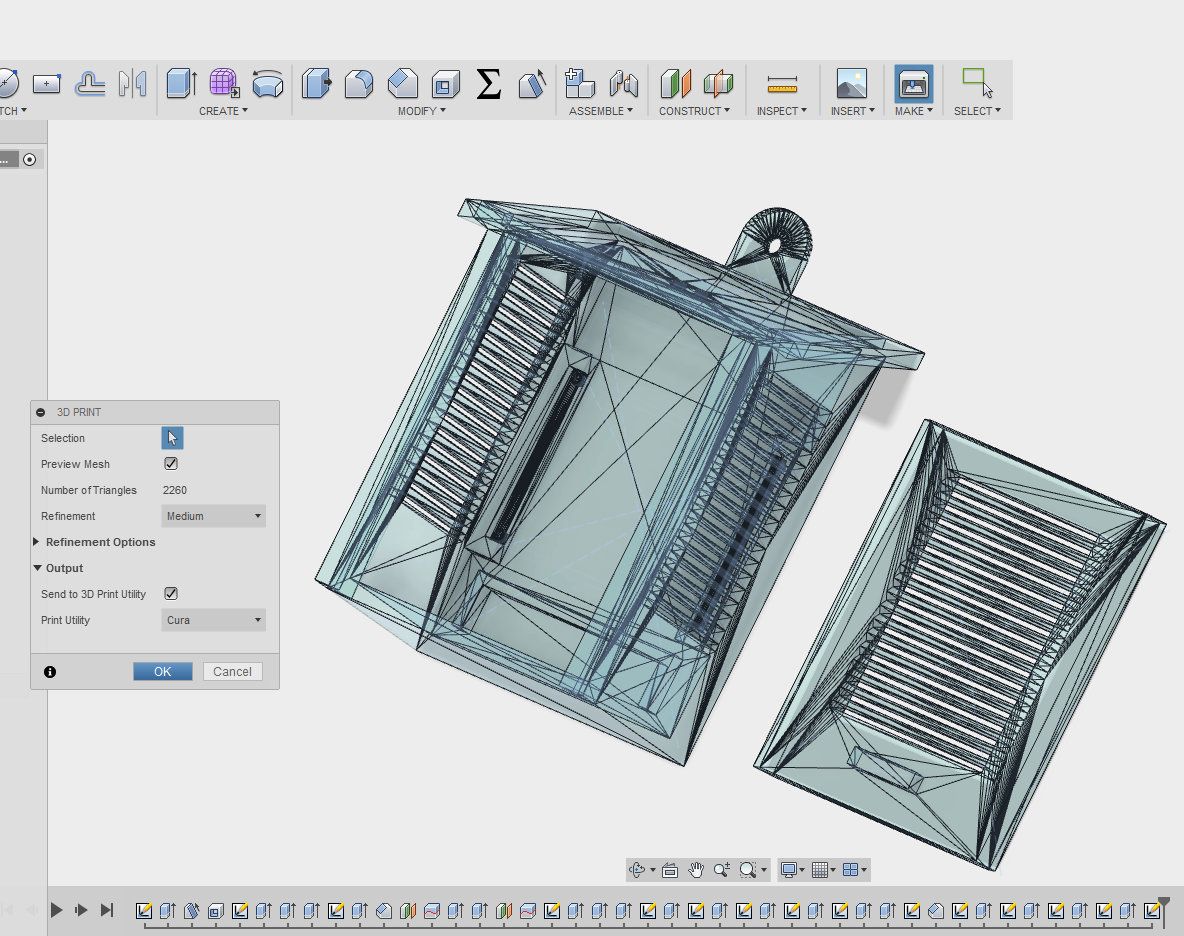Click the Shell tool icon

click(445, 84)
